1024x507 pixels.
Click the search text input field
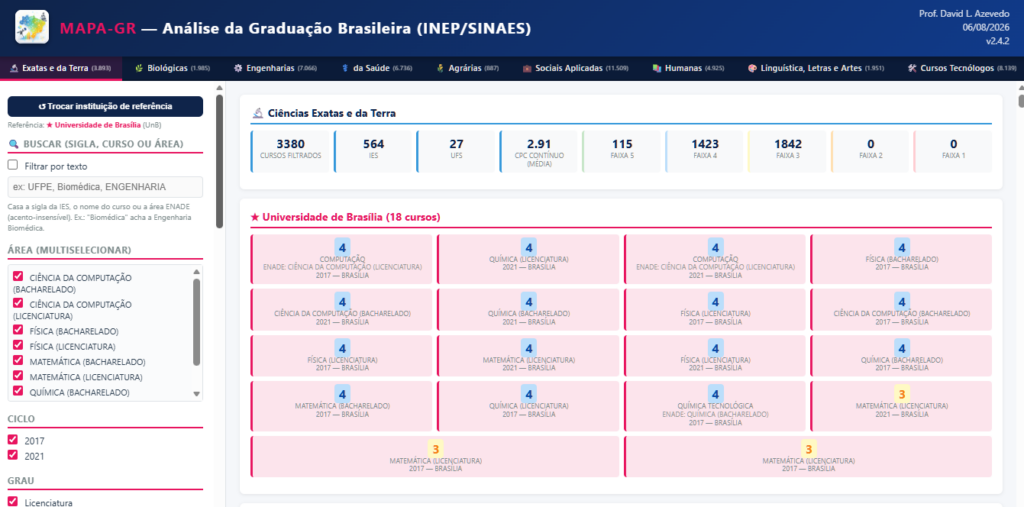[x=105, y=187]
